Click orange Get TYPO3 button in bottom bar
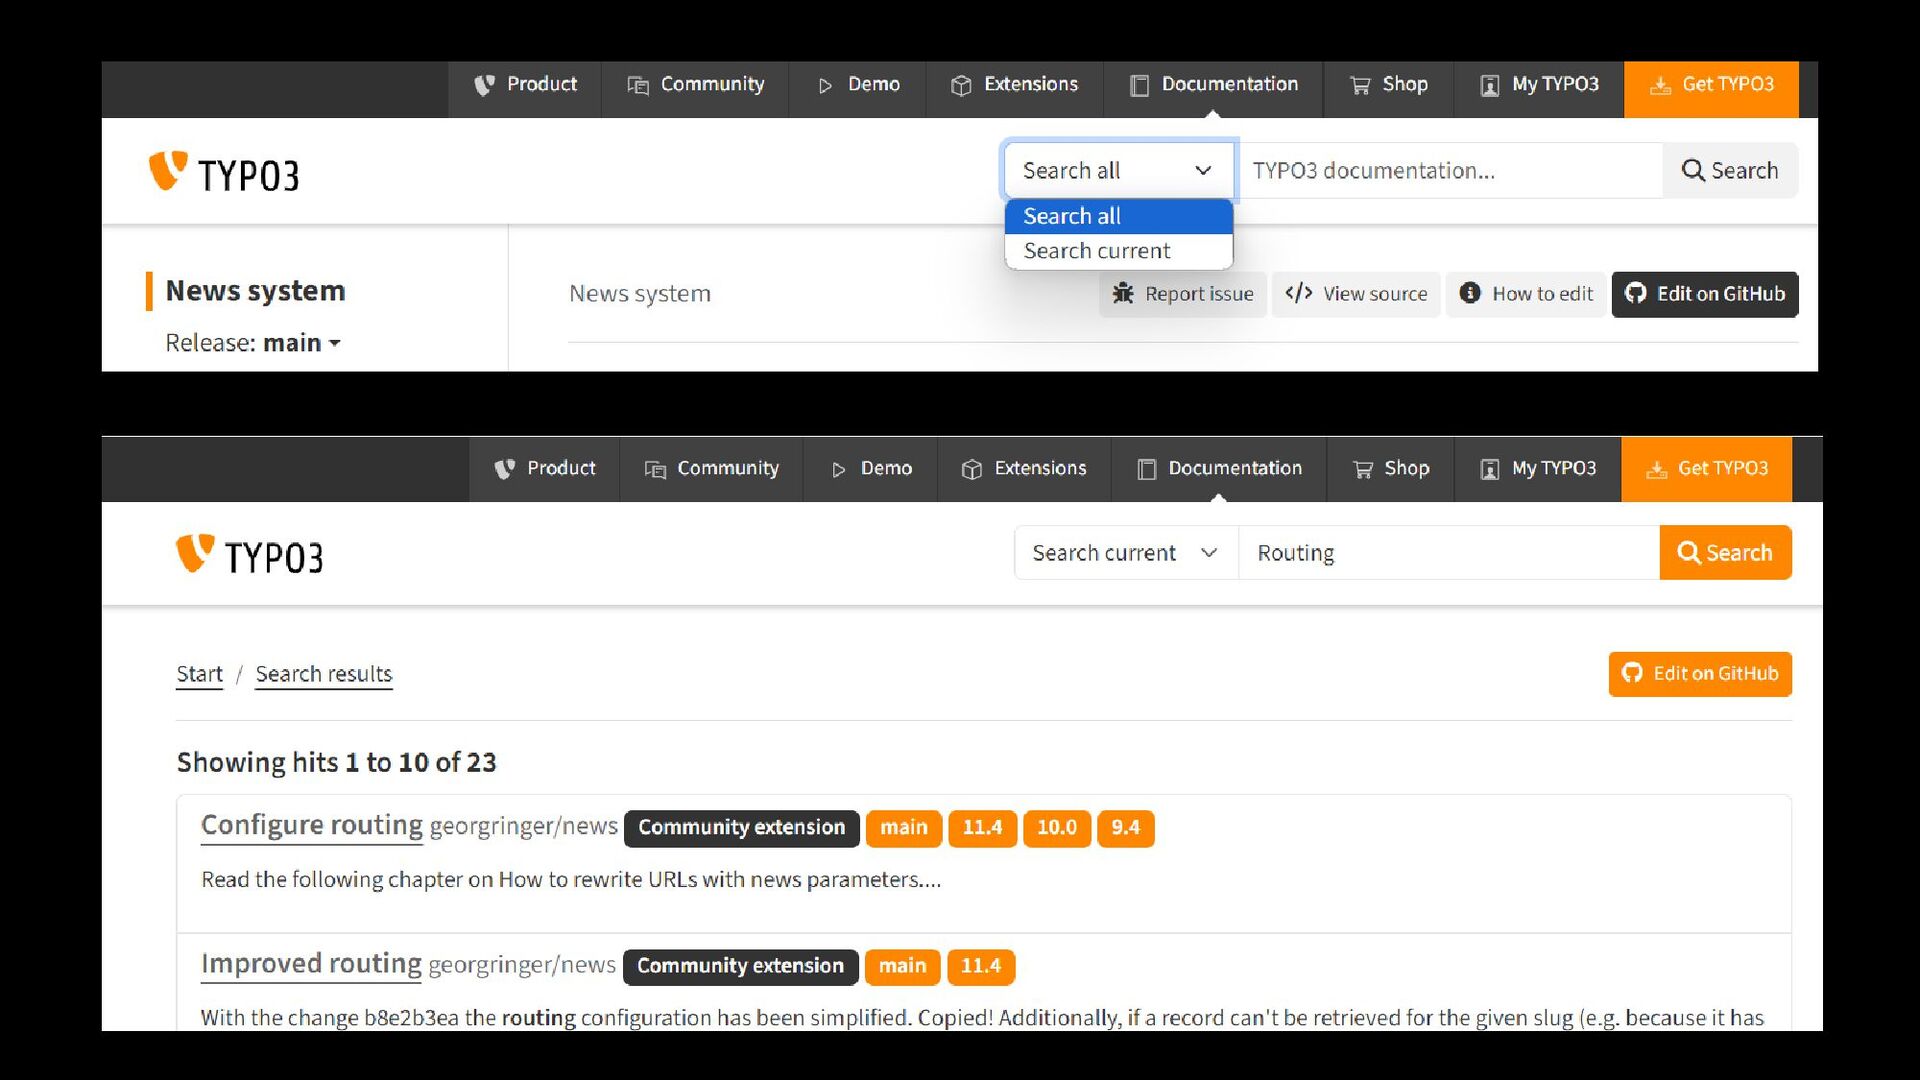Screen dimensions: 1920x1080 point(1706,469)
